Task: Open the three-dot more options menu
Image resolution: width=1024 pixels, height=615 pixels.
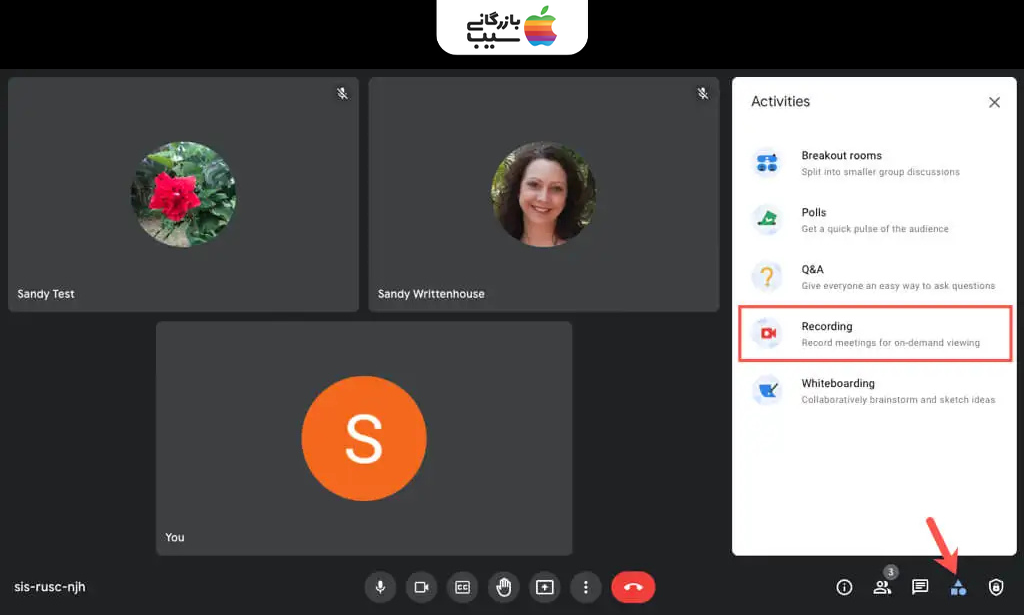Action: [x=586, y=587]
